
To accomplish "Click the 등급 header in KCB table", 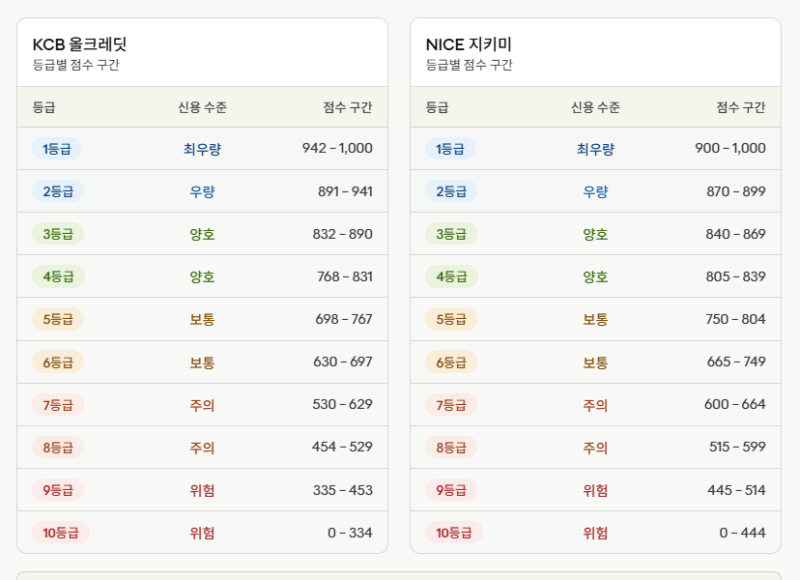I will click(44, 107).
